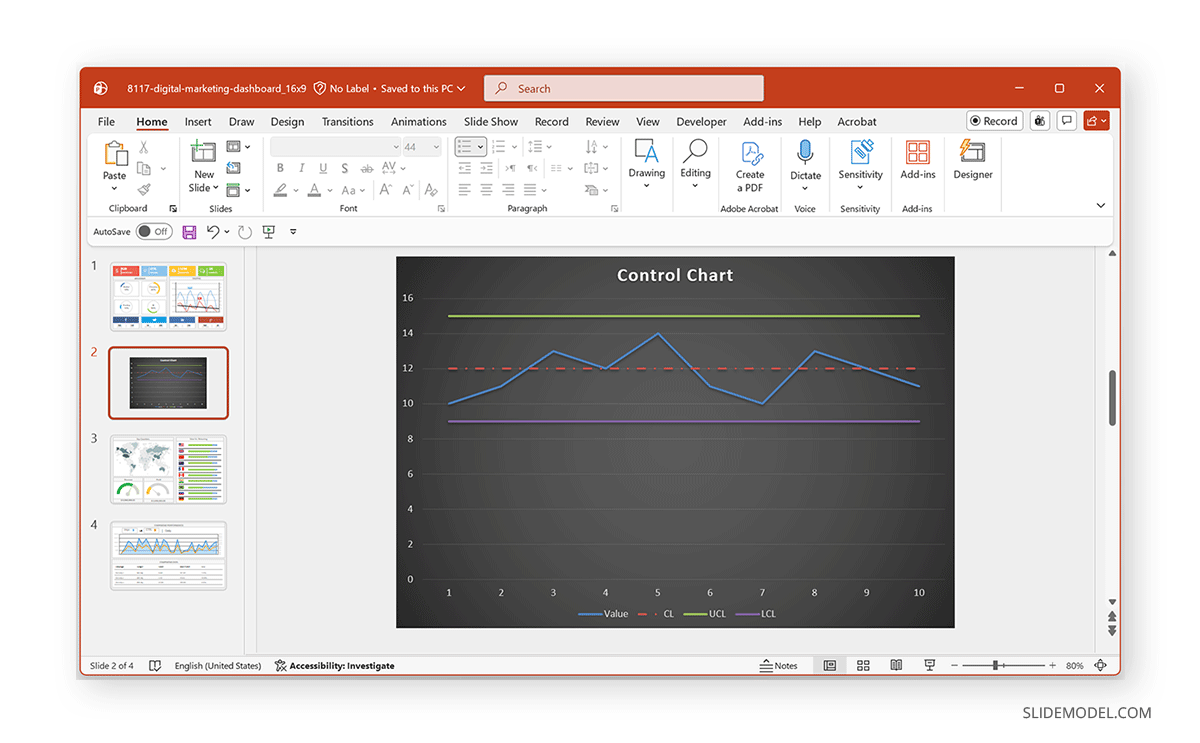Start Slide Show from the status bar icon

929,665
